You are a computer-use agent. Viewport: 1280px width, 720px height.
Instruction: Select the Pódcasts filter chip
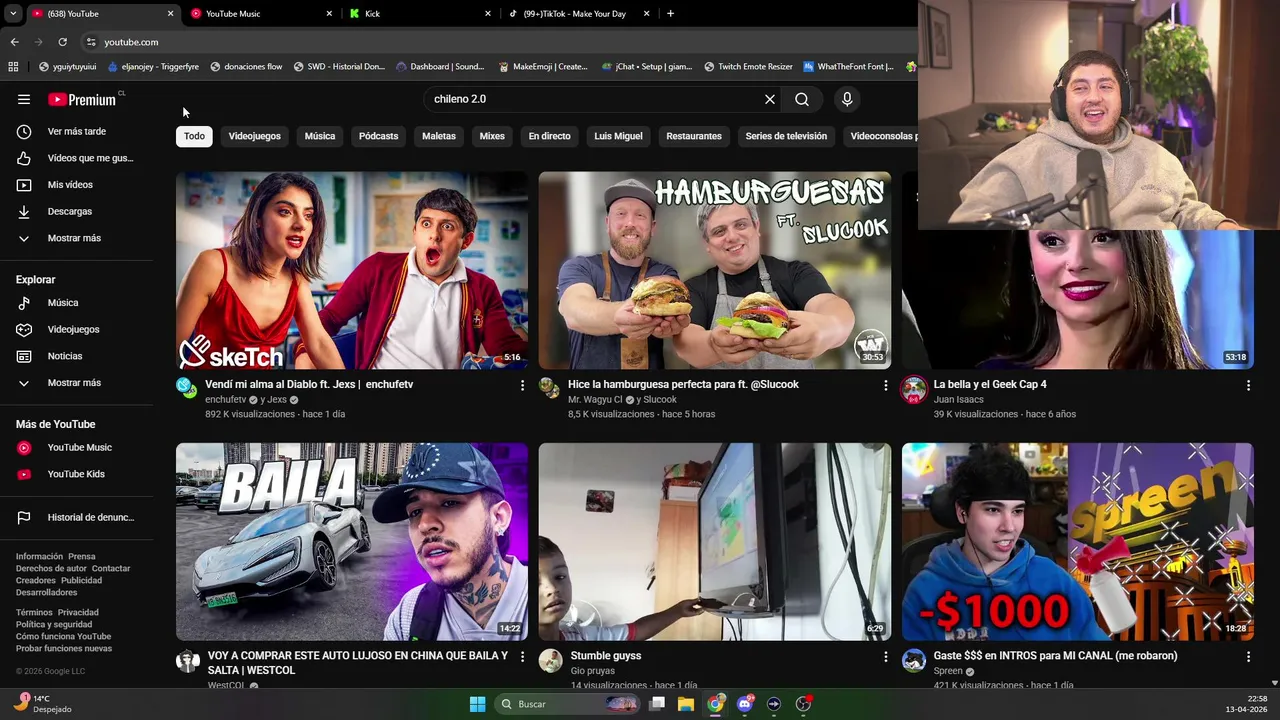[378, 136]
